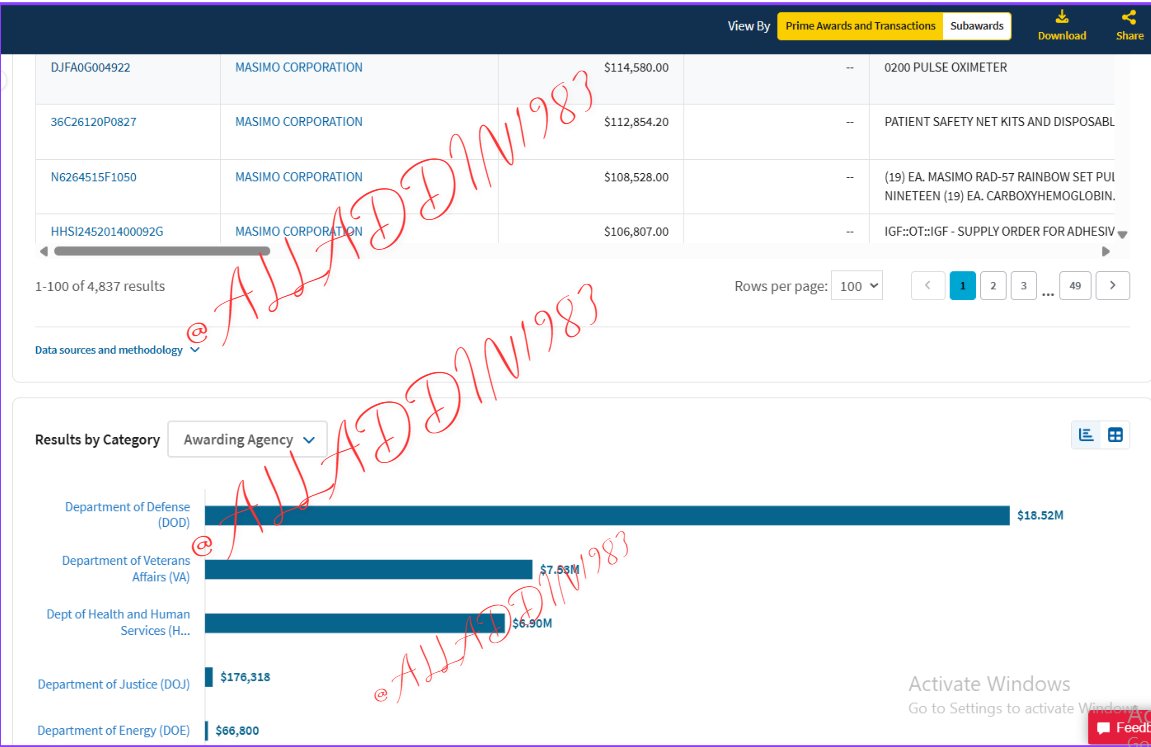Click the Department of Defense $18.52M bar
Image resolution: width=1151 pixels, height=747 pixels.
click(607, 515)
